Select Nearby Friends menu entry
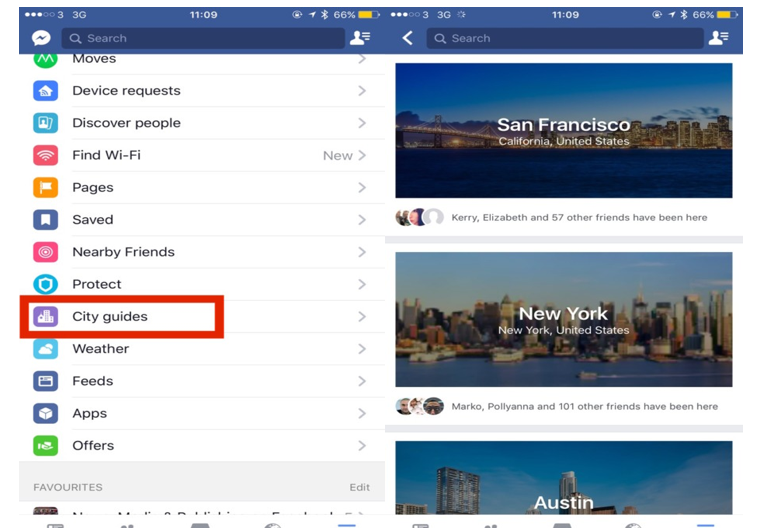765x528 pixels. pos(202,252)
